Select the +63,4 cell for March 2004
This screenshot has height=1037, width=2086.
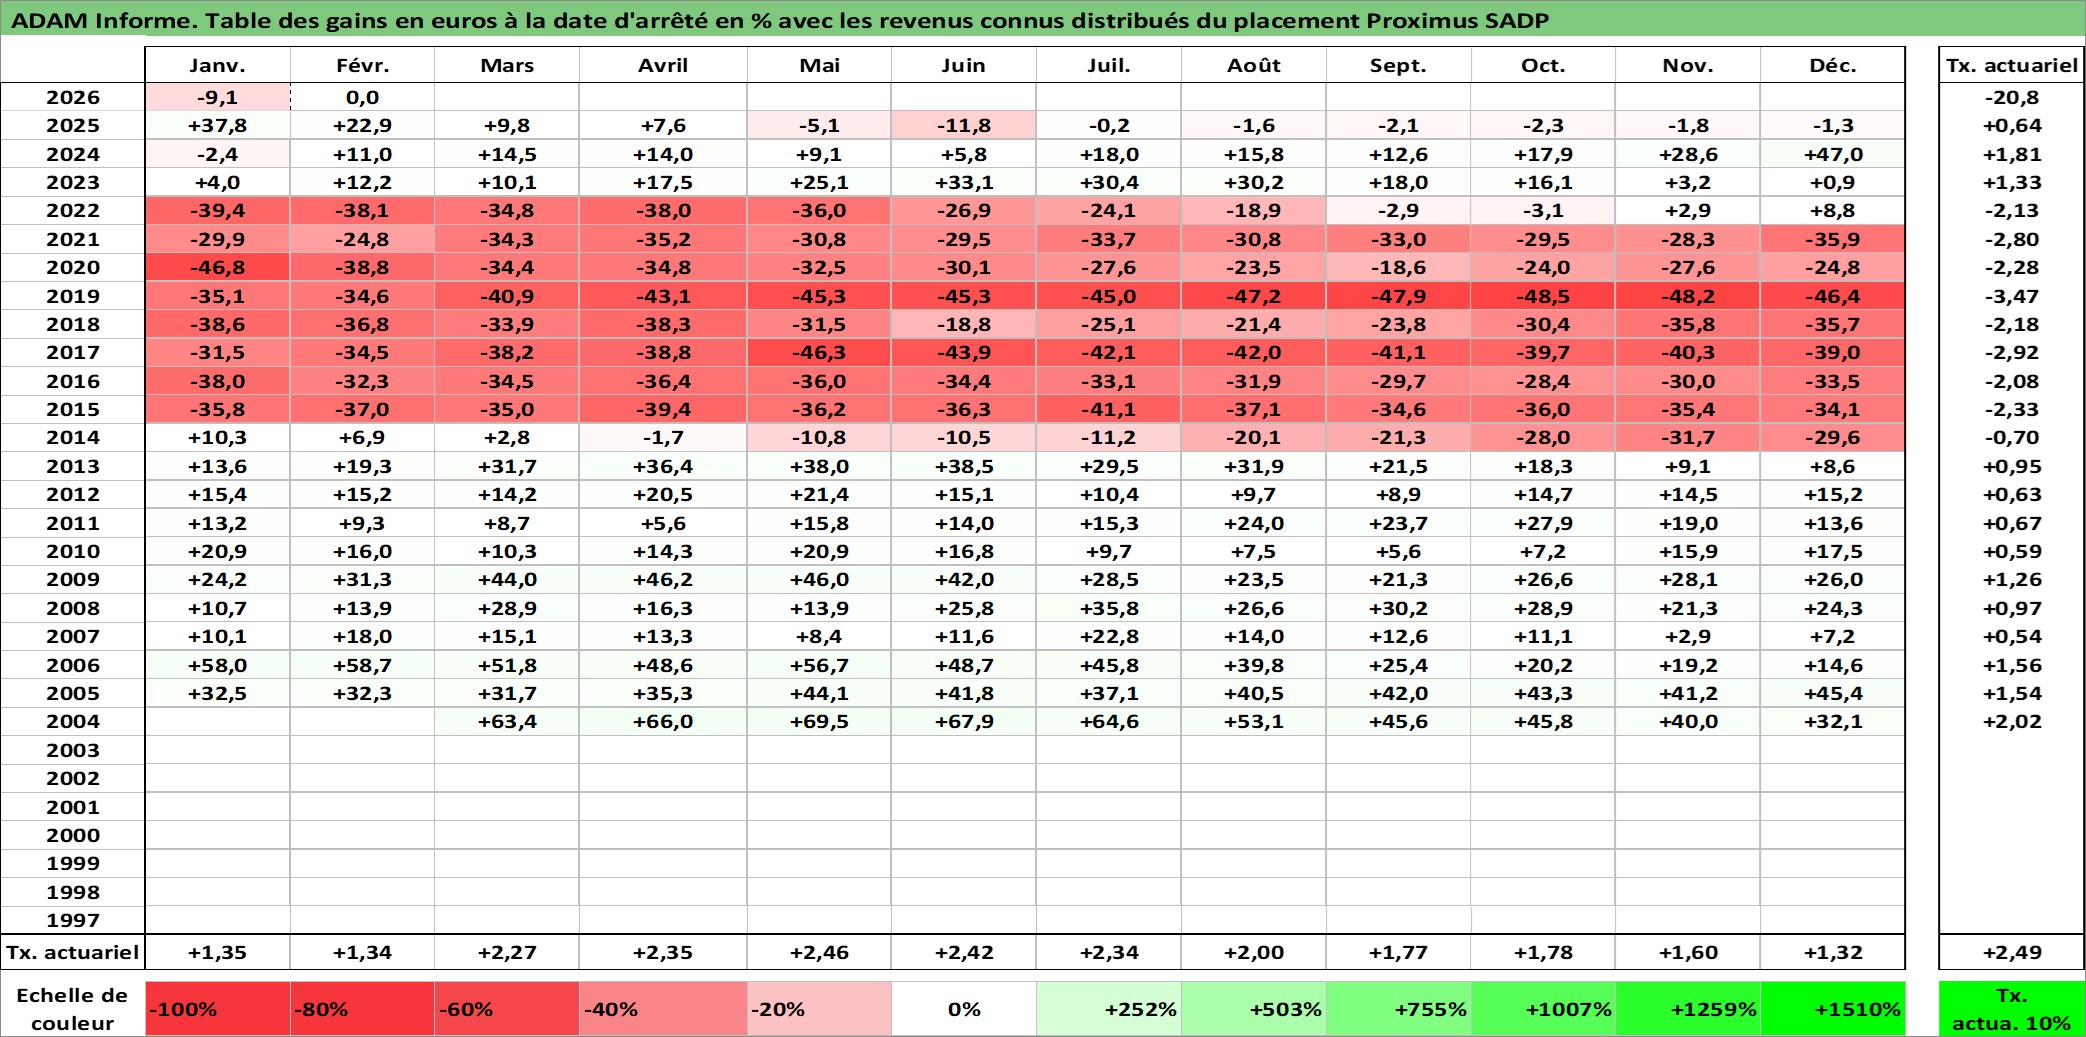[507, 721]
